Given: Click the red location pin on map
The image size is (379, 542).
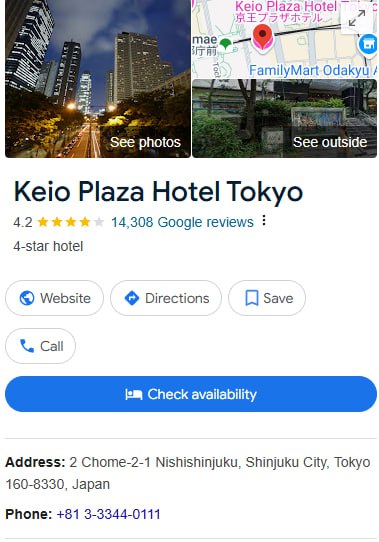Looking at the screenshot, I should 263,37.
